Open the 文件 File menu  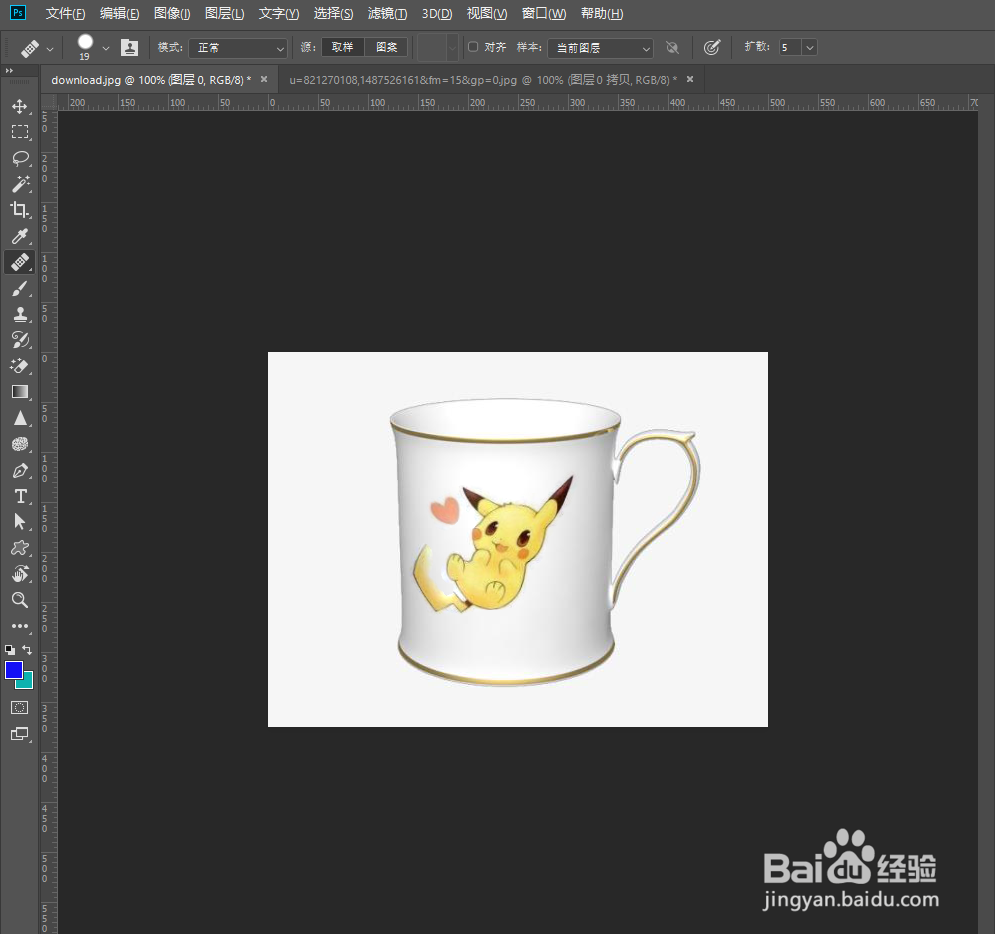[x=65, y=13]
